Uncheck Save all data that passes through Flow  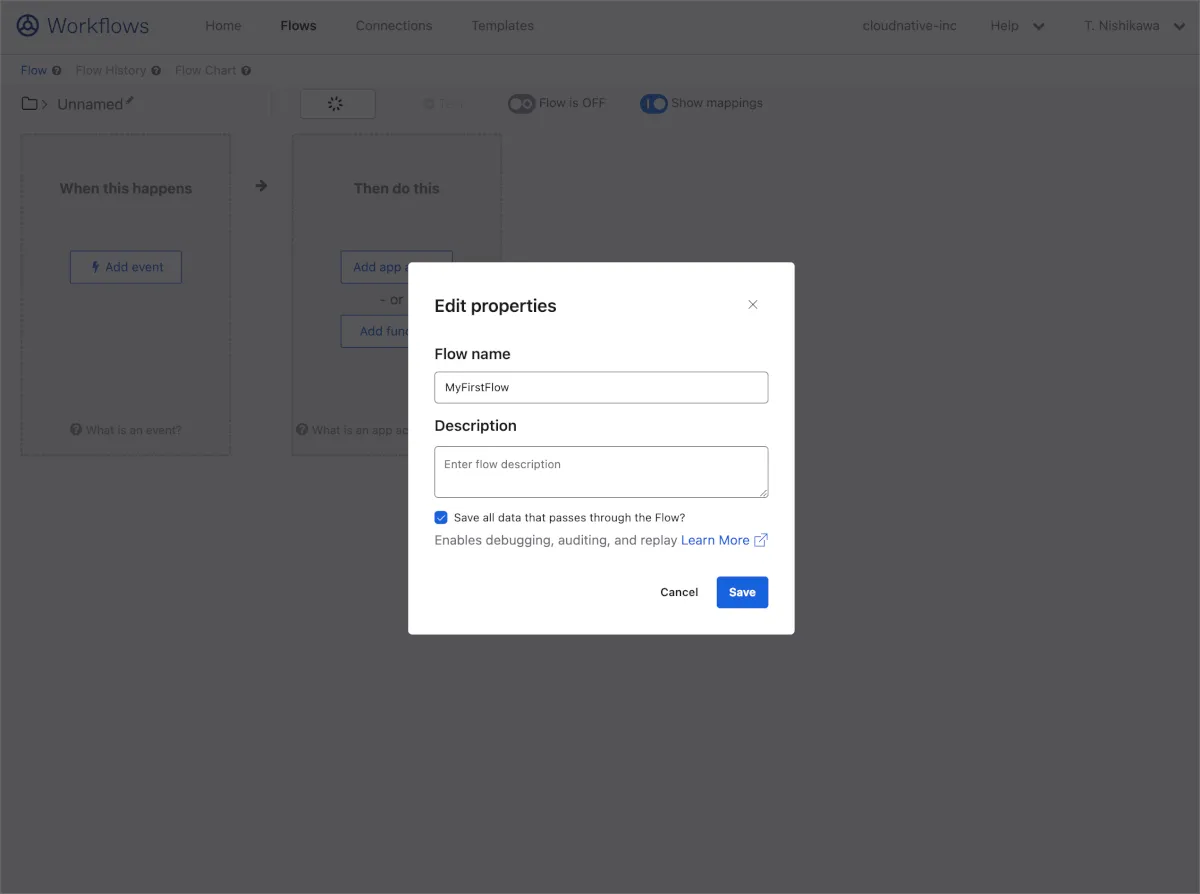(x=441, y=518)
